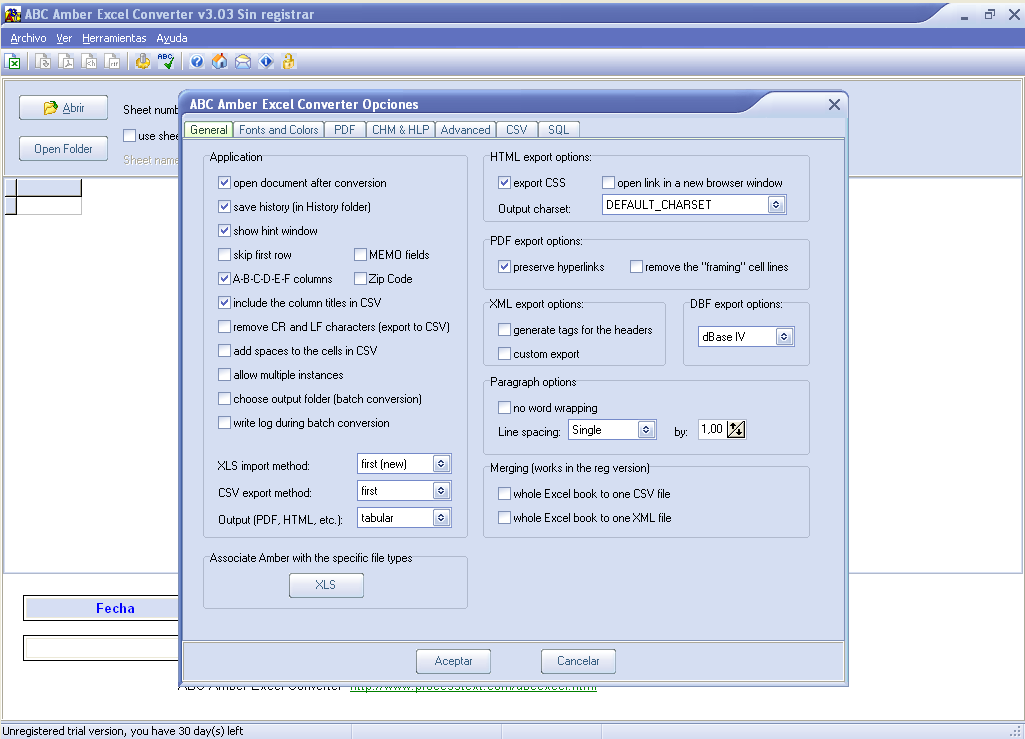Click the grayed convert-document toolbar icon
The width and height of the screenshot is (1025, 739).
pyautogui.click(x=43, y=61)
